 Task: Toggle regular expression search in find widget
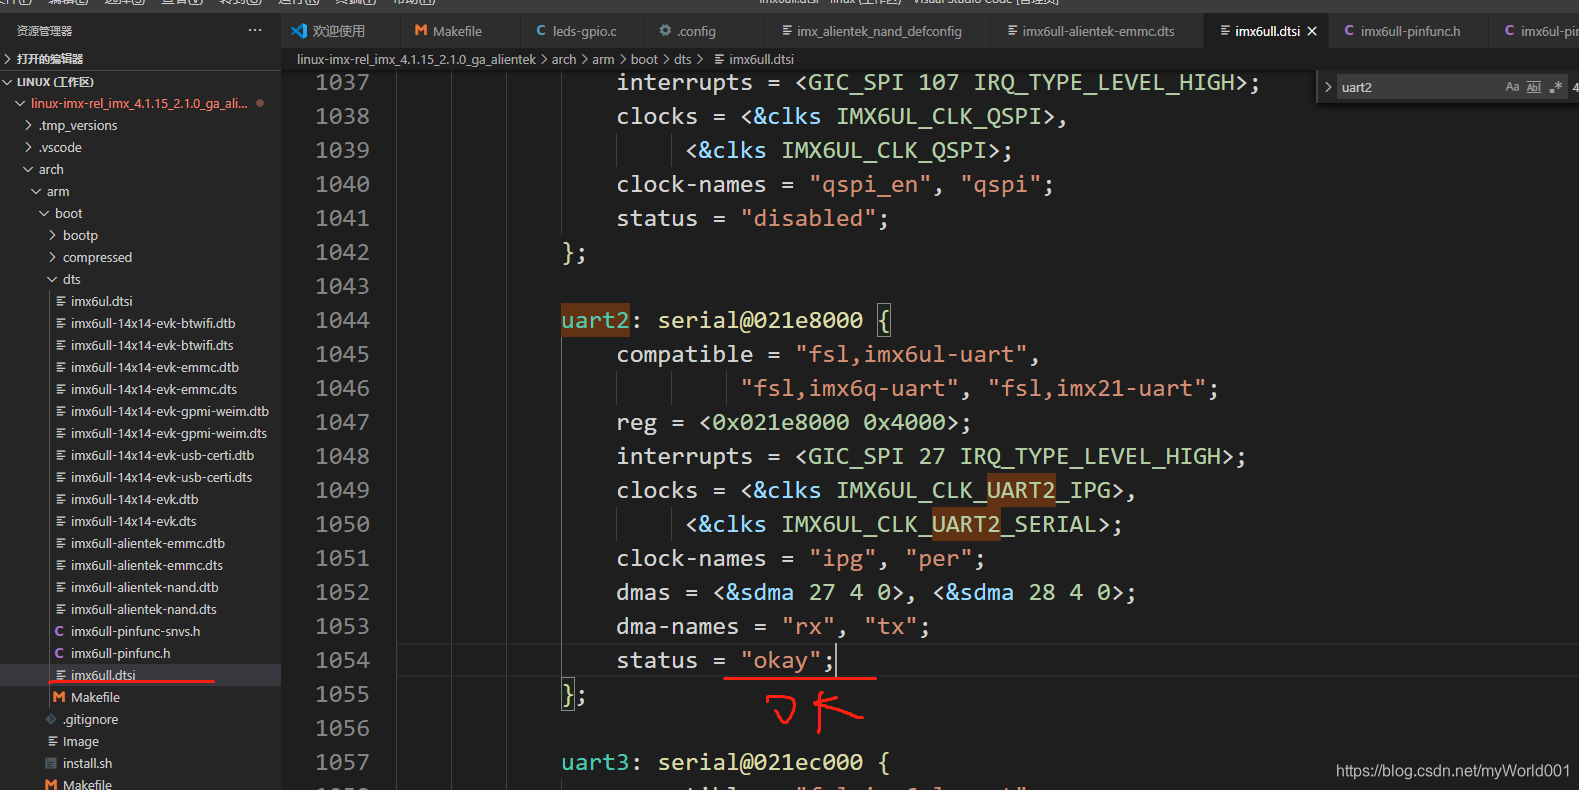1556,87
